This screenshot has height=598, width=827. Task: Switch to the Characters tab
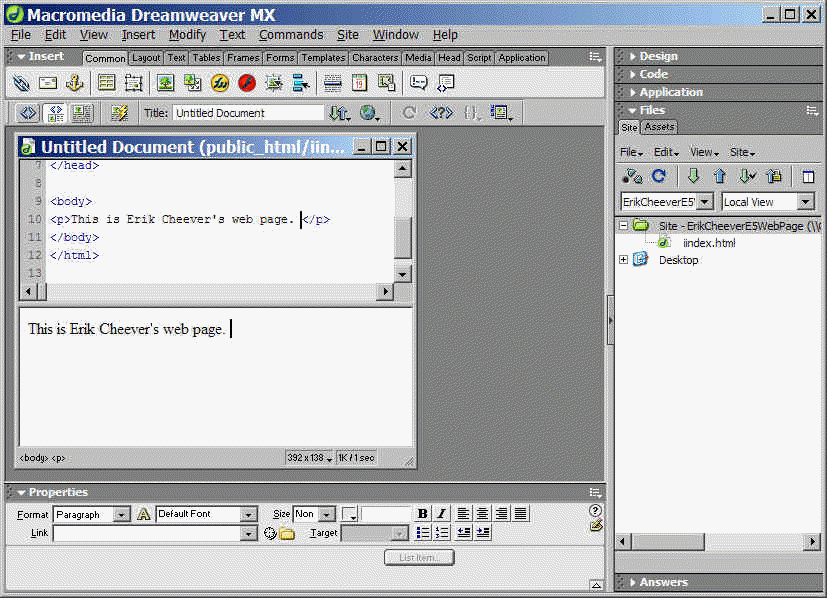pos(375,57)
